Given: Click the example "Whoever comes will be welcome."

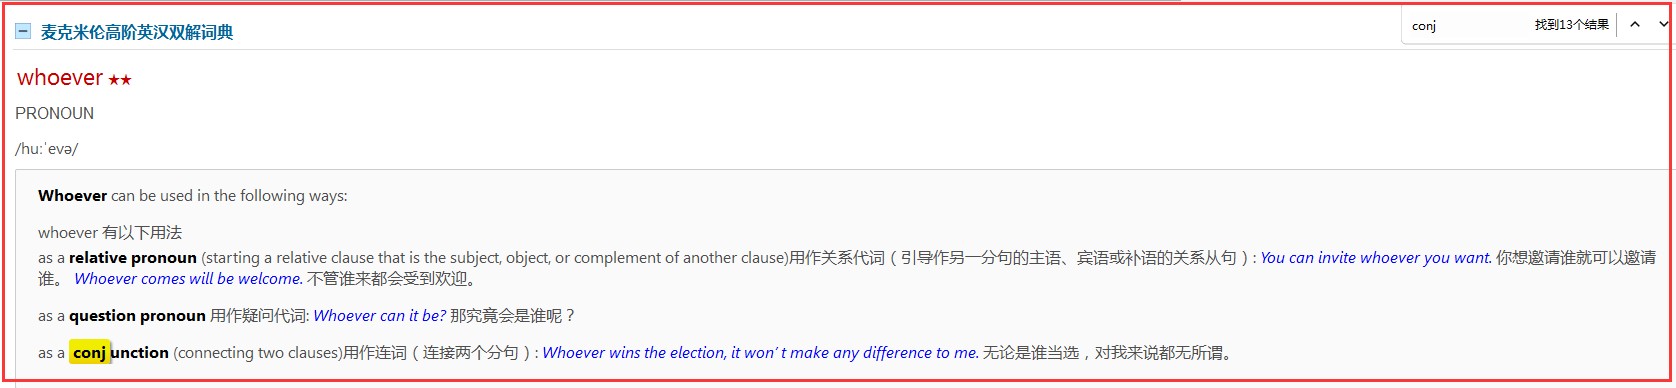Looking at the screenshot, I should coord(188,279).
